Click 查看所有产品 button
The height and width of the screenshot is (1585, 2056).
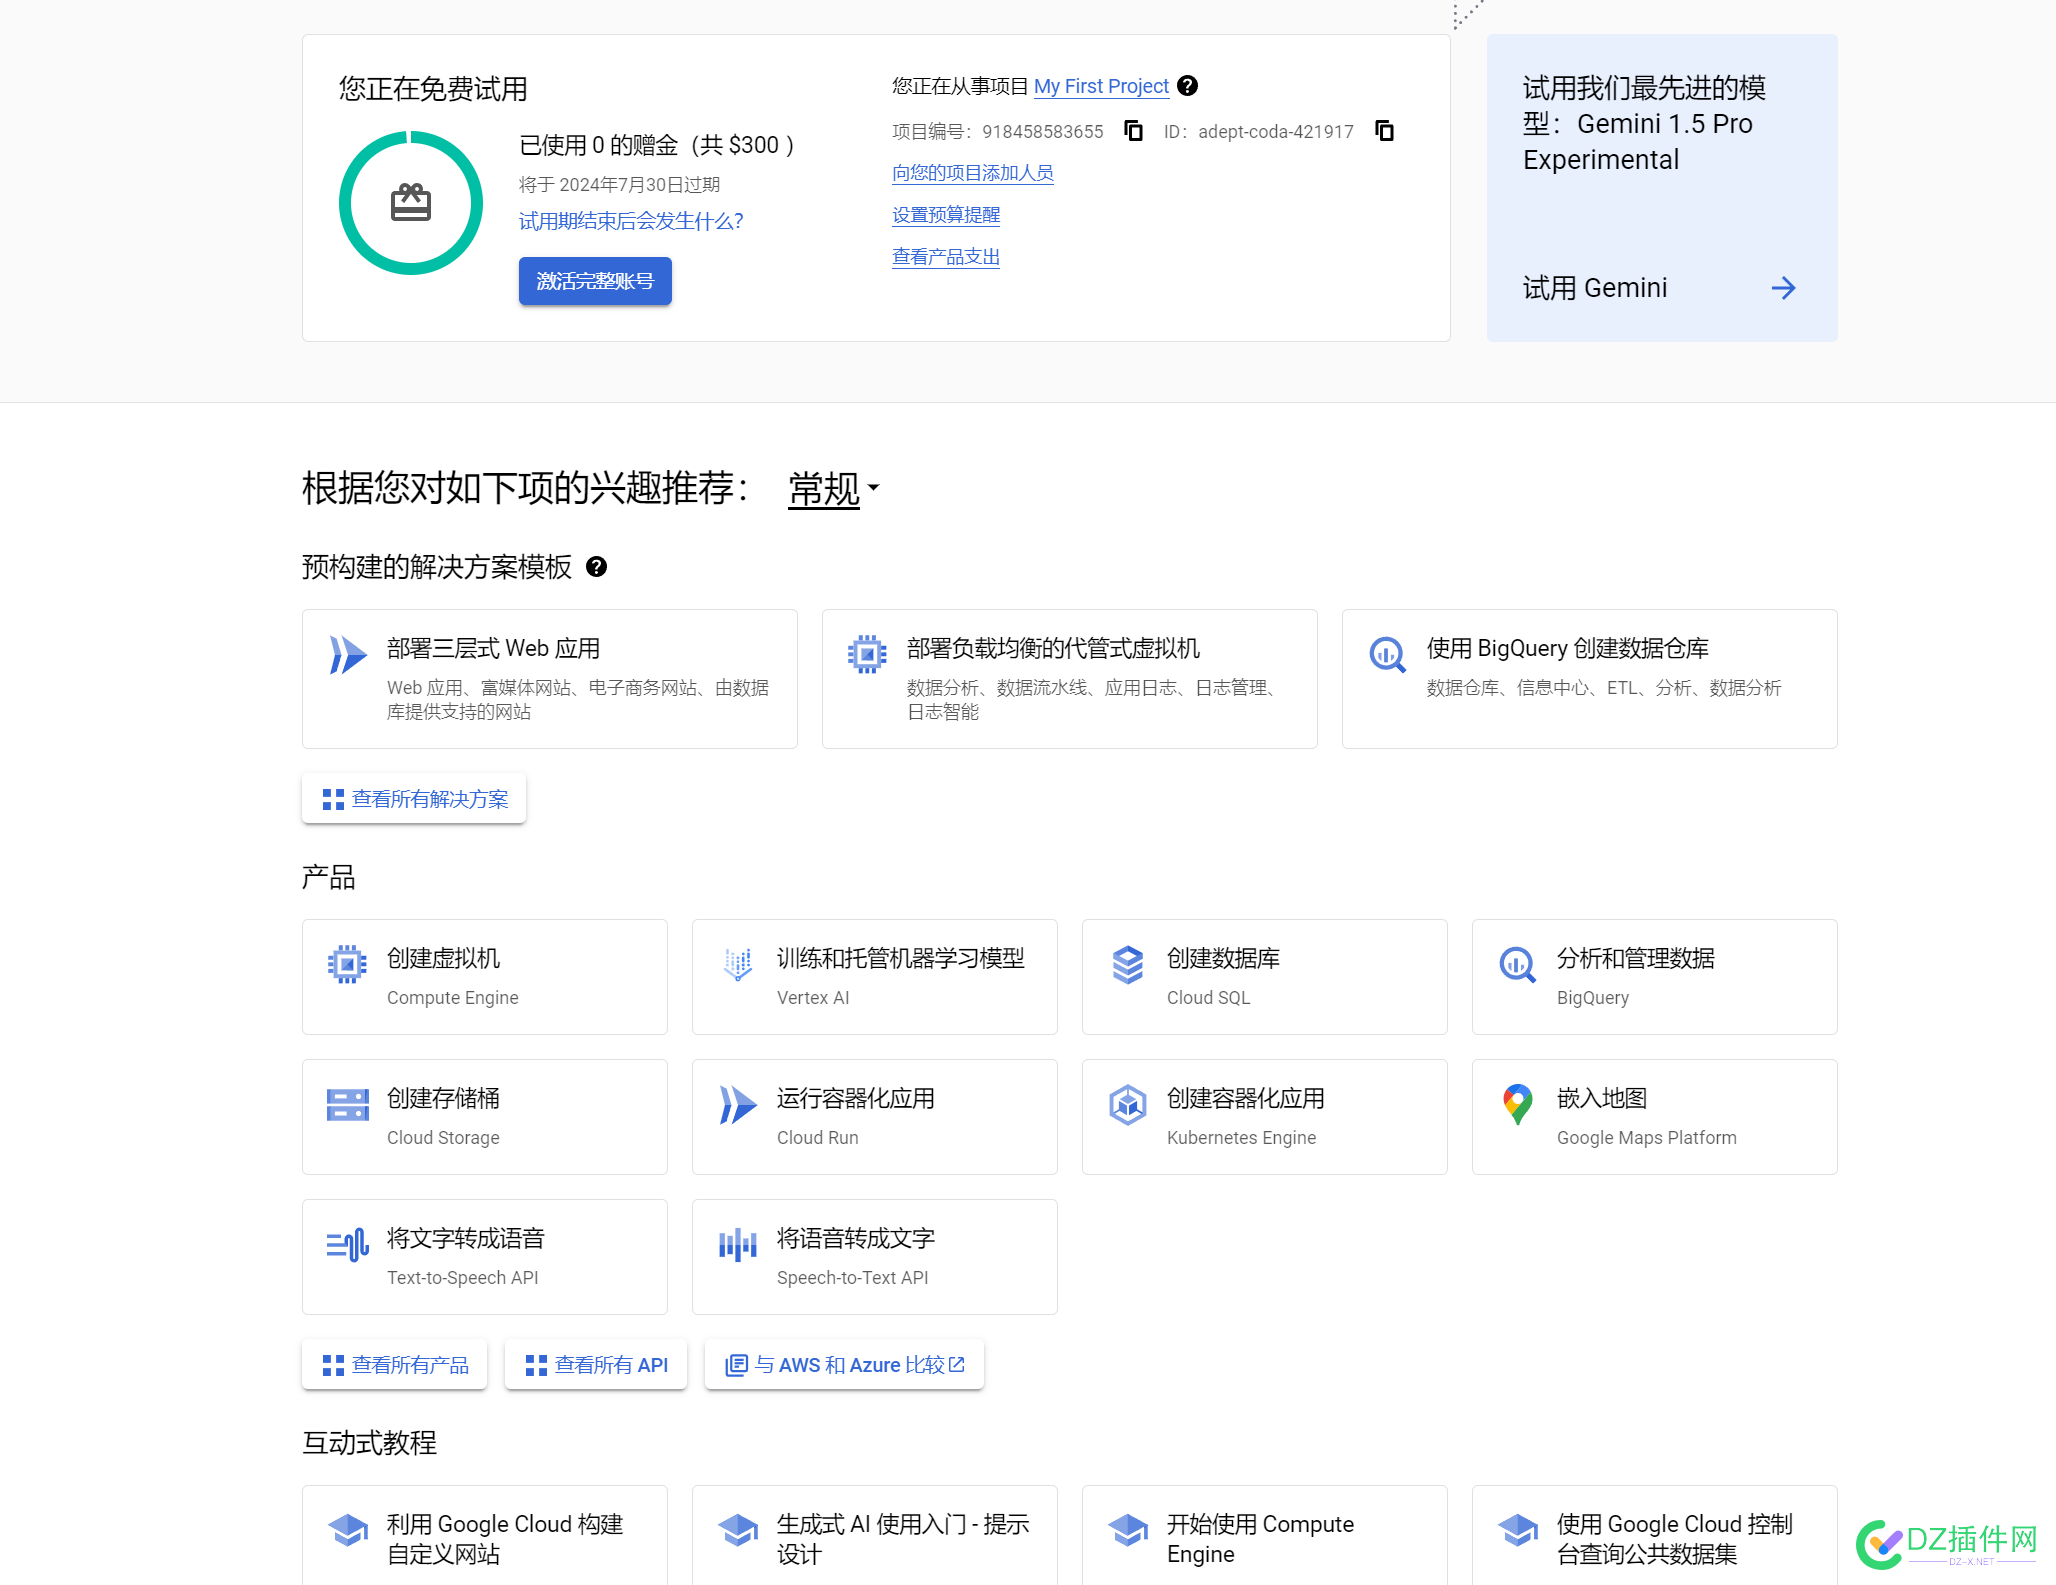point(394,1365)
